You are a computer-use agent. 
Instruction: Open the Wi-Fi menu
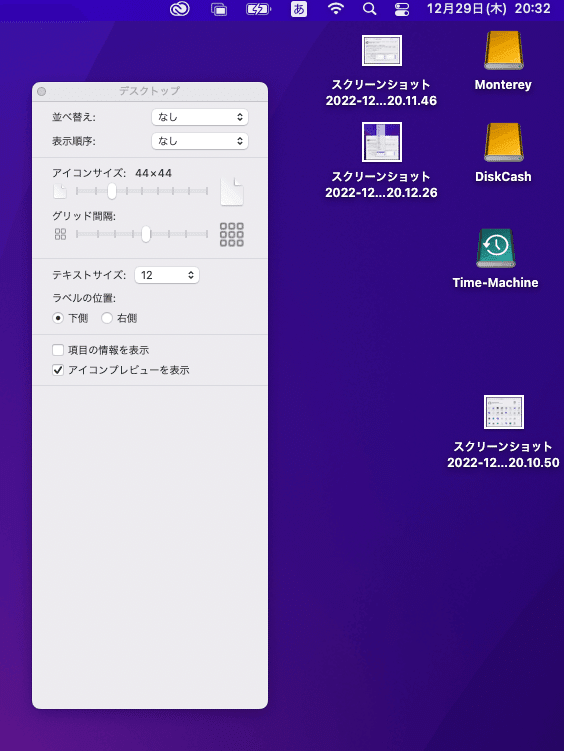pos(336,9)
